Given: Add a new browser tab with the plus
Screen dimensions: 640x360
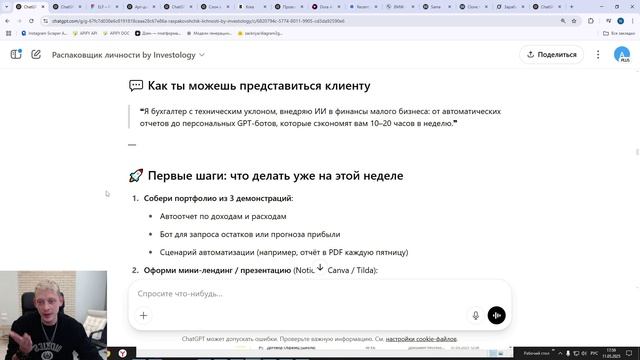Looking at the screenshot, I should pyautogui.click(x=571, y=7).
